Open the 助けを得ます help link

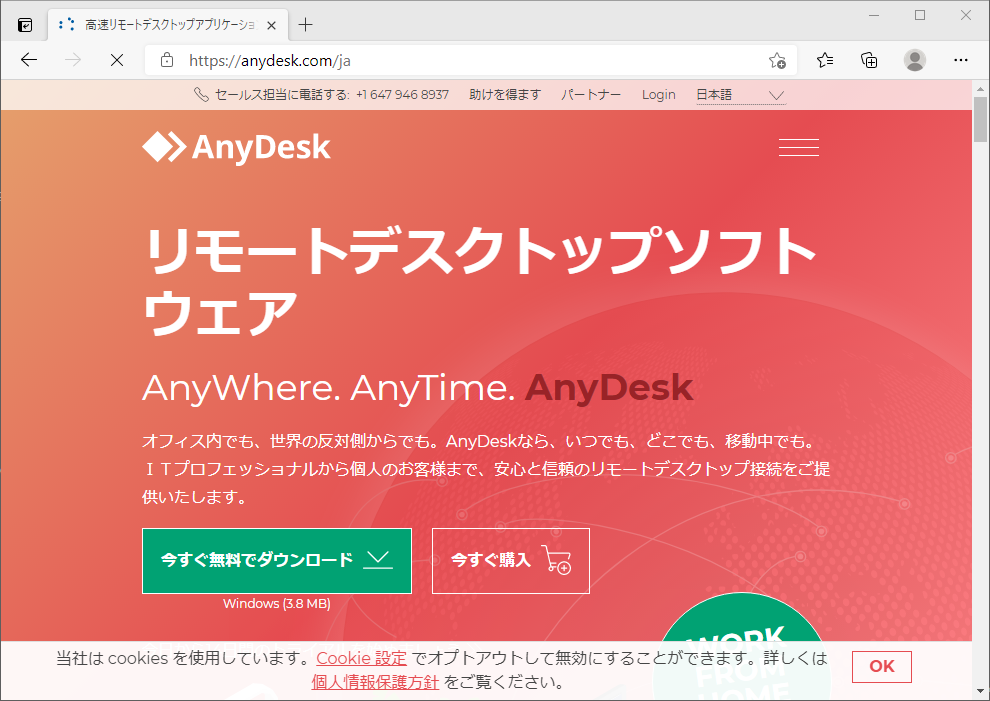(x=505, y=95)
